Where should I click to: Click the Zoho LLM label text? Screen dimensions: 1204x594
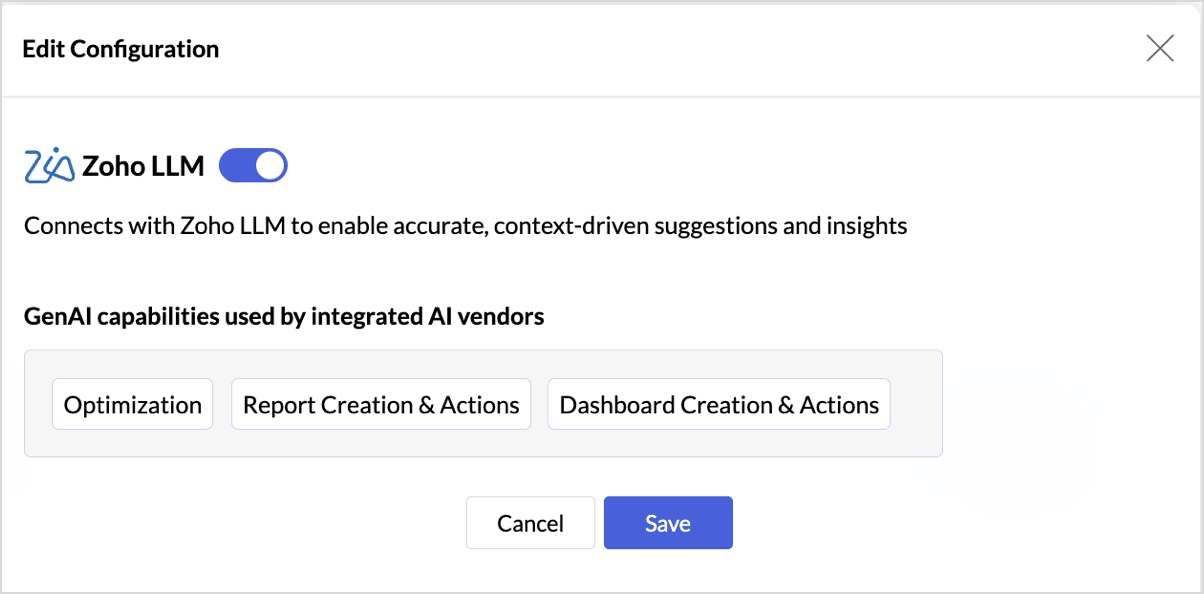143,167
